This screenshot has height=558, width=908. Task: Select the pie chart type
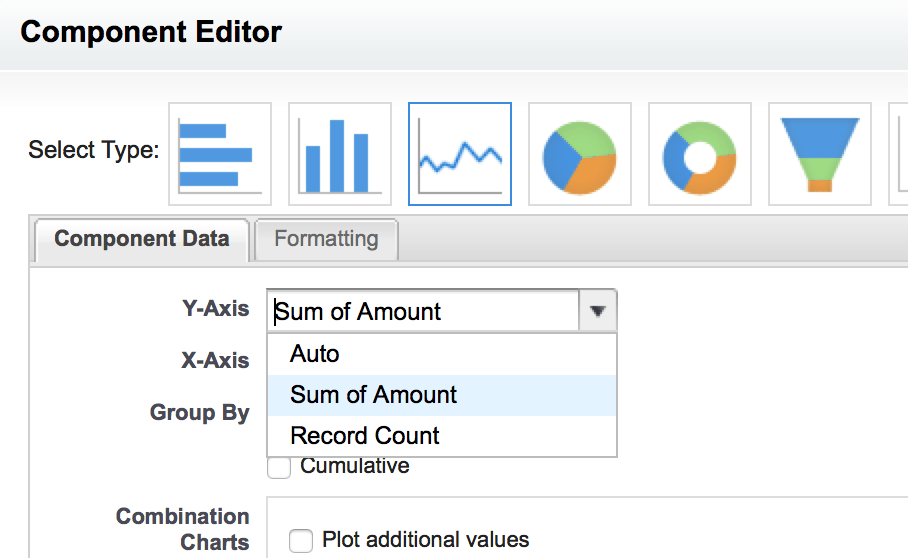click(x=580, y=154)
